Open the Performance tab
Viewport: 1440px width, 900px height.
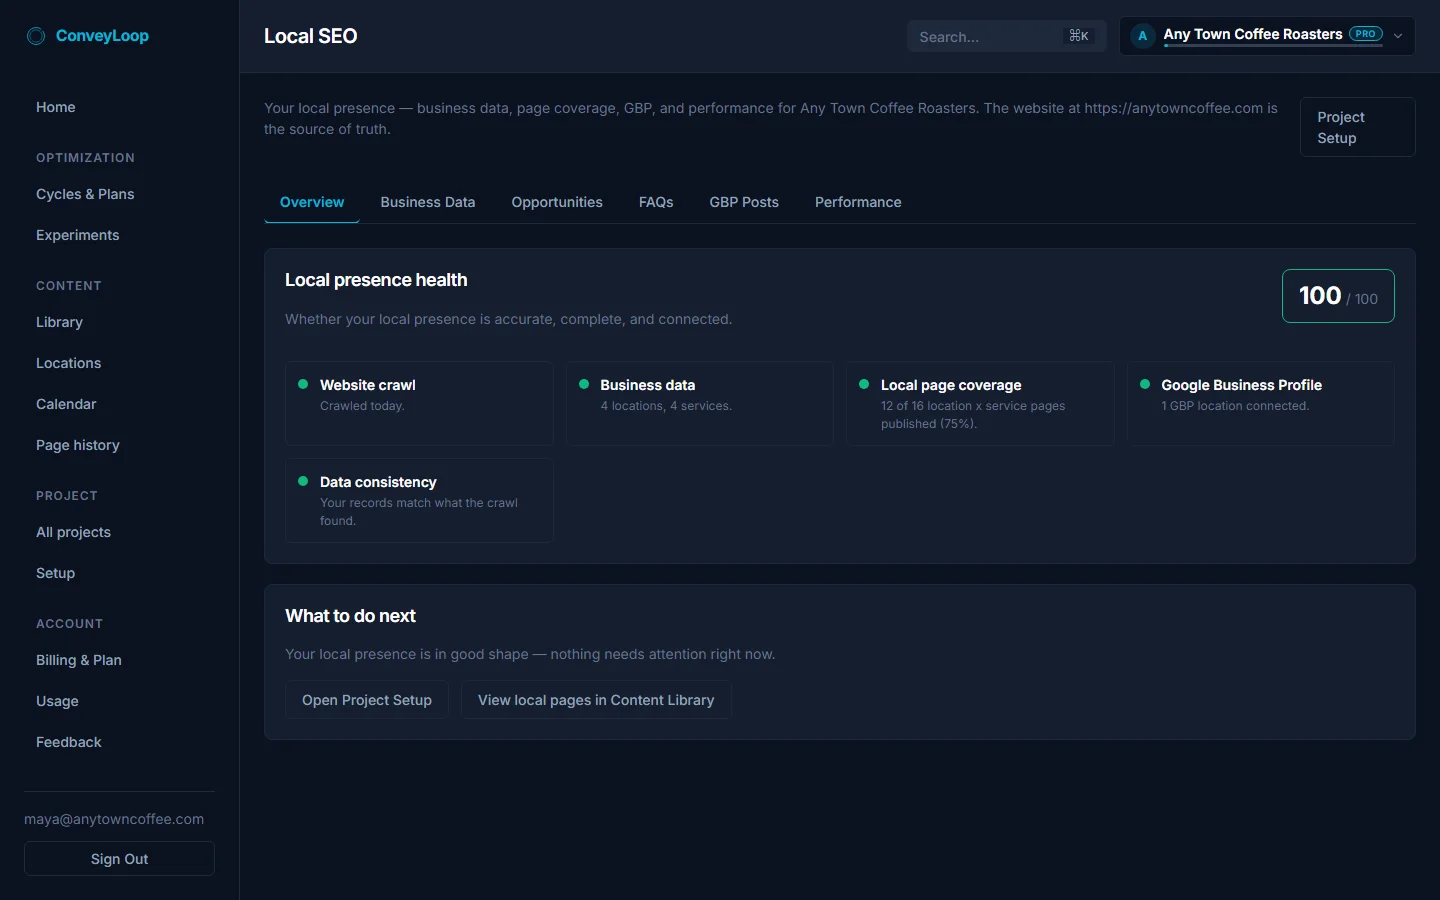pyautogui.click(x=858, y=202)
